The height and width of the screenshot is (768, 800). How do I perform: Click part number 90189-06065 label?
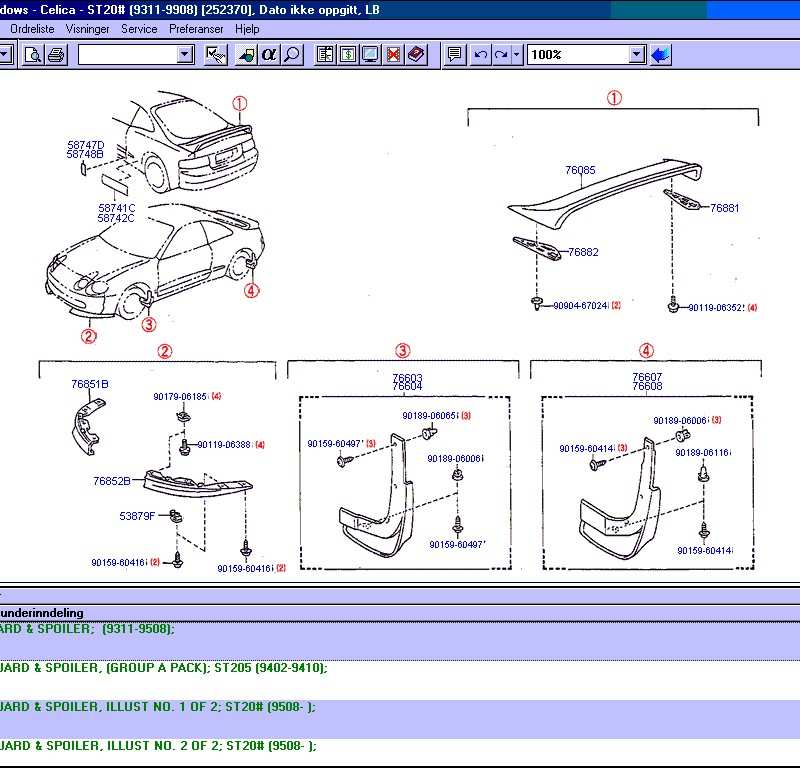click(430, 416)
